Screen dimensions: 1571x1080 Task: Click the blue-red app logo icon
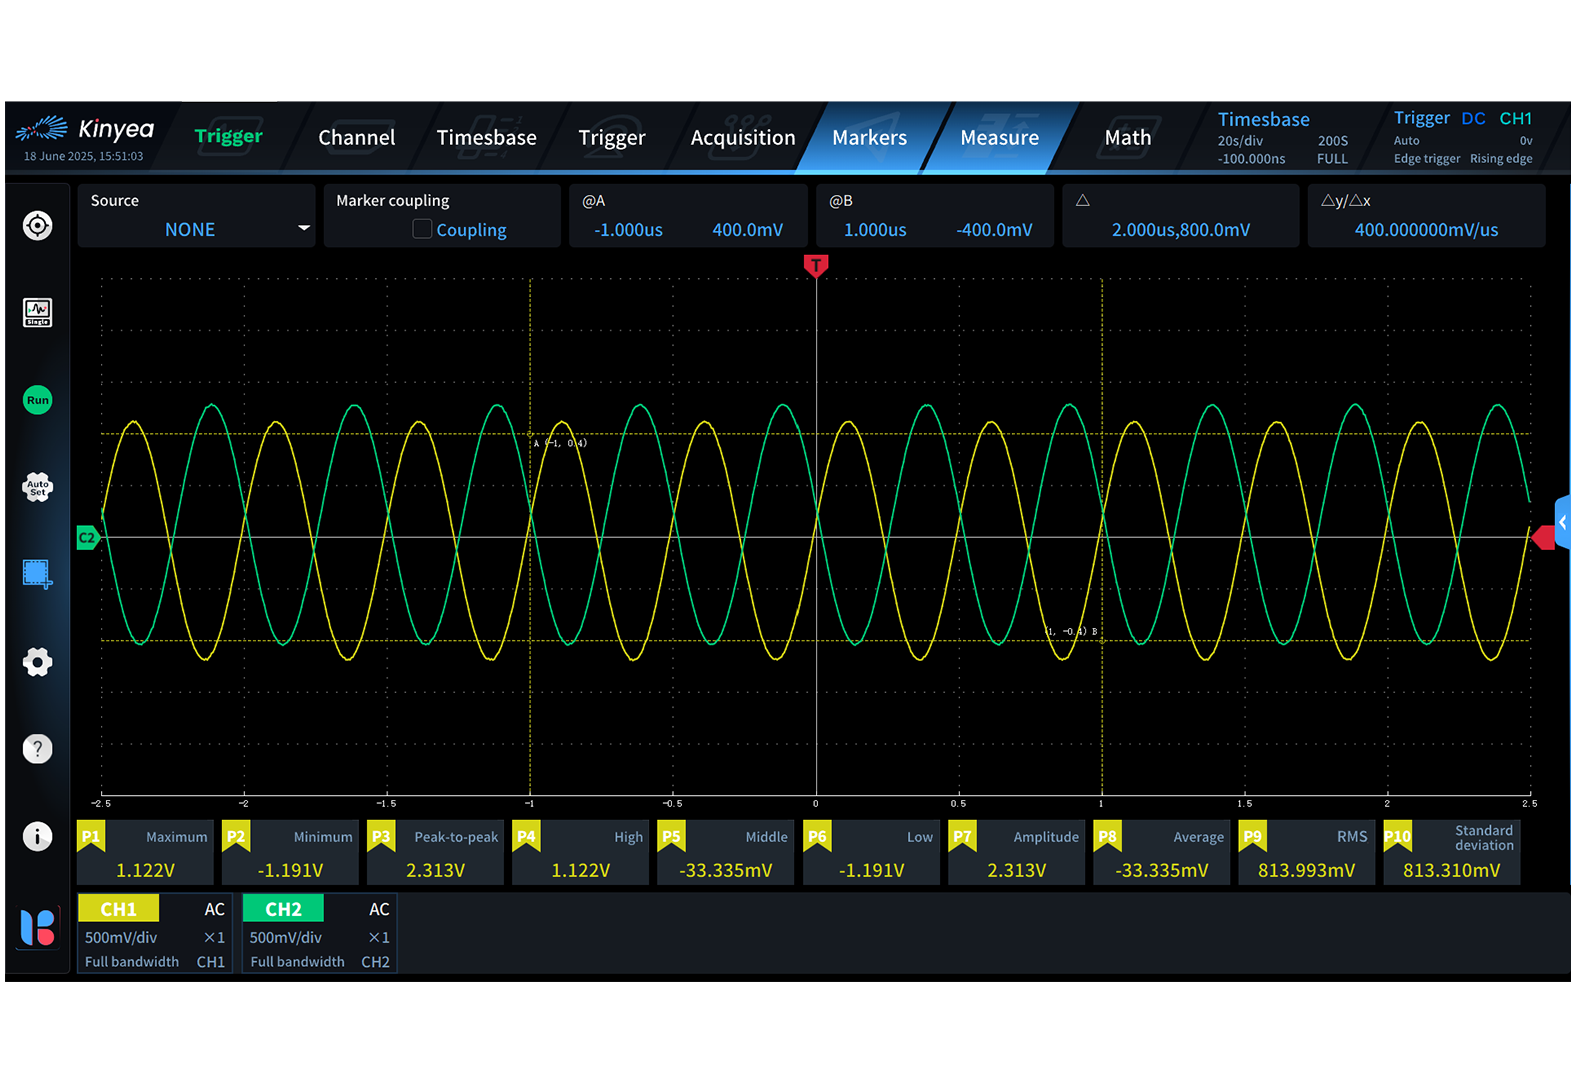click(x=37, y=927)
